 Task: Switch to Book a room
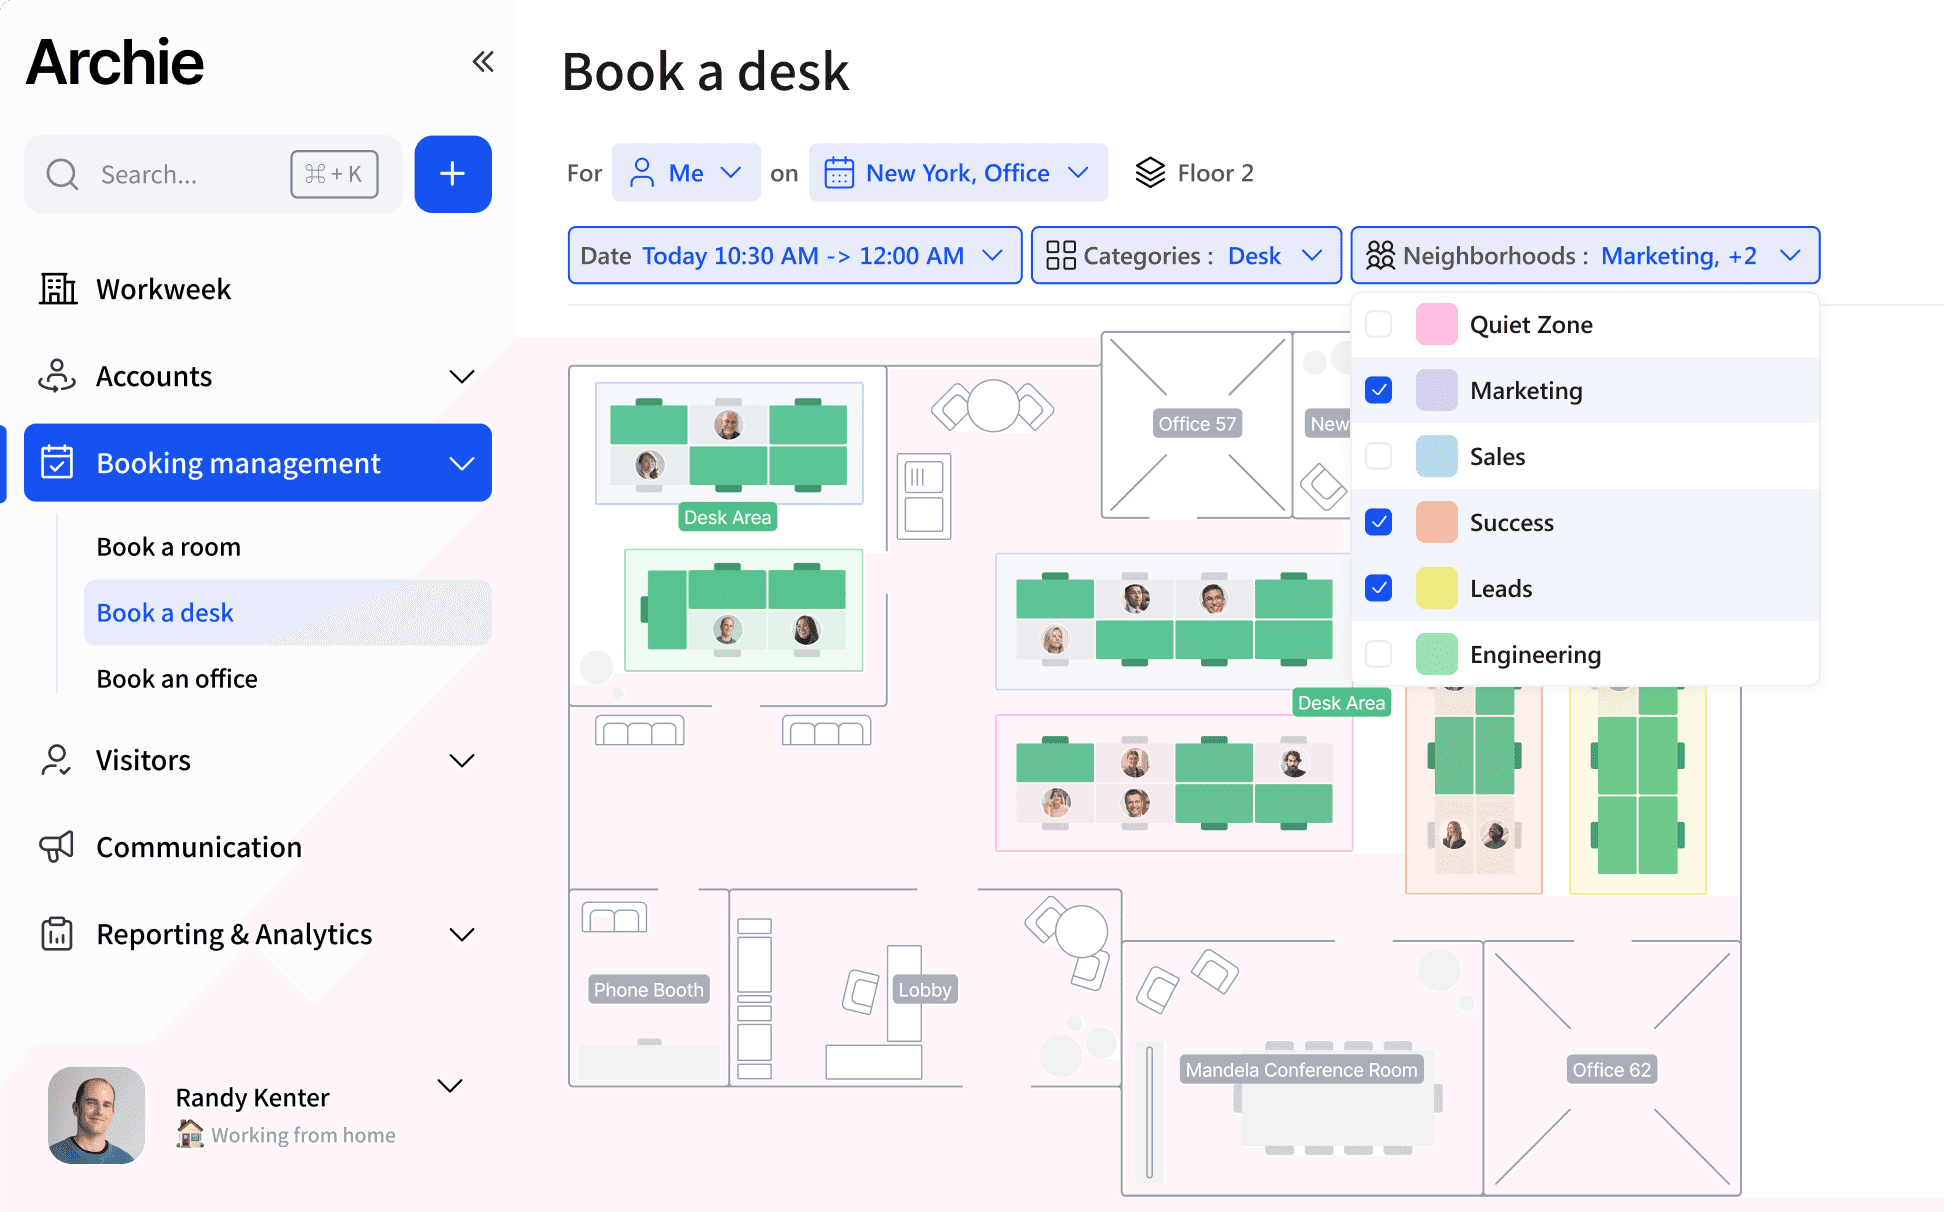pyautogui.click(x=168, y=546)
